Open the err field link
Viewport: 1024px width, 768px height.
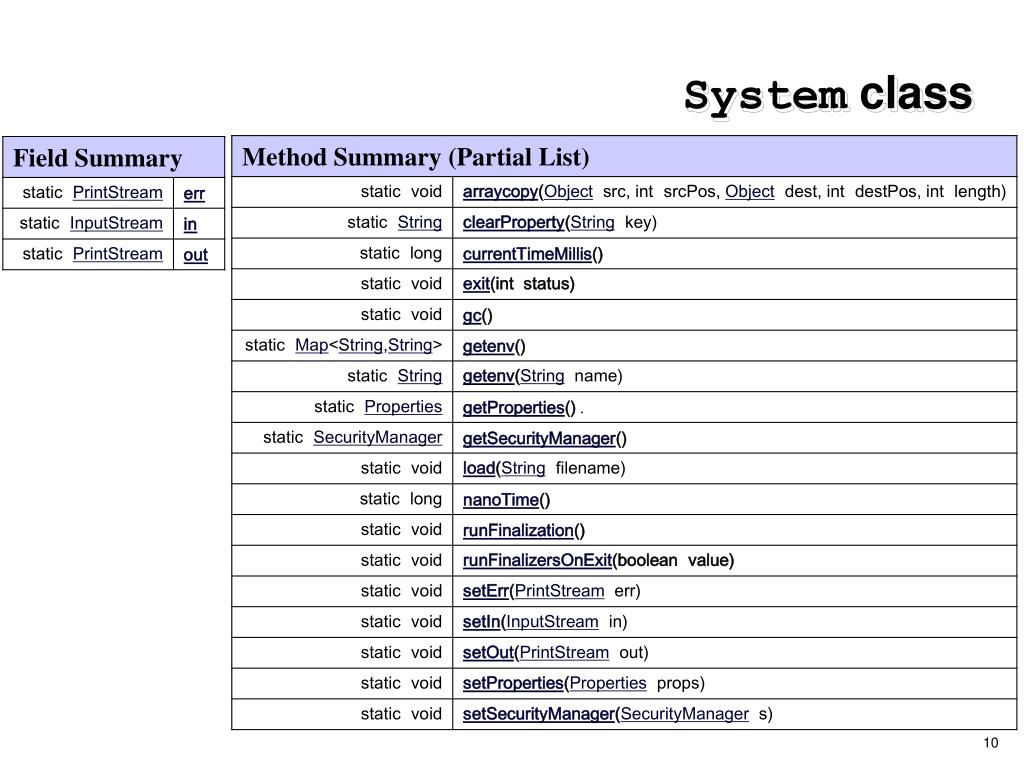pos(194,194)
